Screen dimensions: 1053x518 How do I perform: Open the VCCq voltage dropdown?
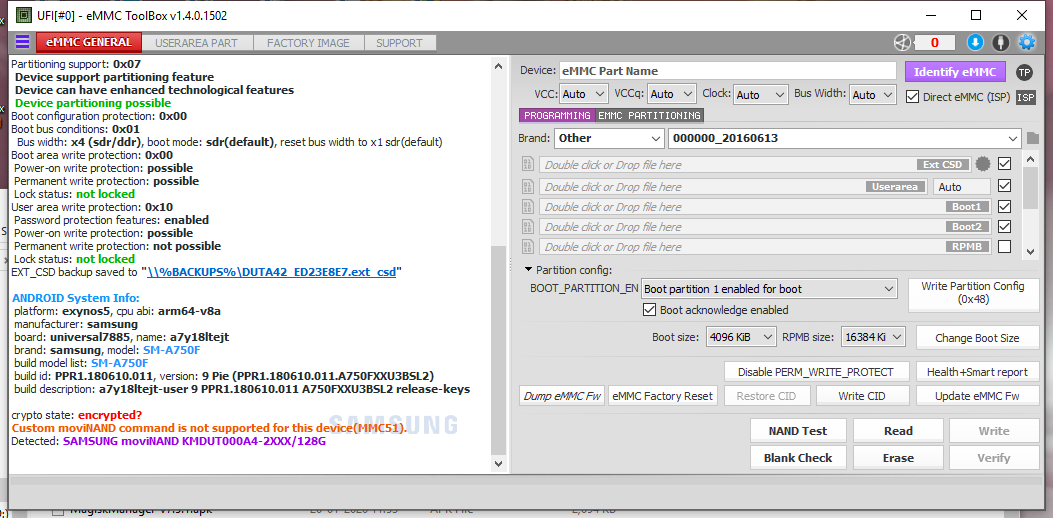pyautogui.click(x=672, y=95)
